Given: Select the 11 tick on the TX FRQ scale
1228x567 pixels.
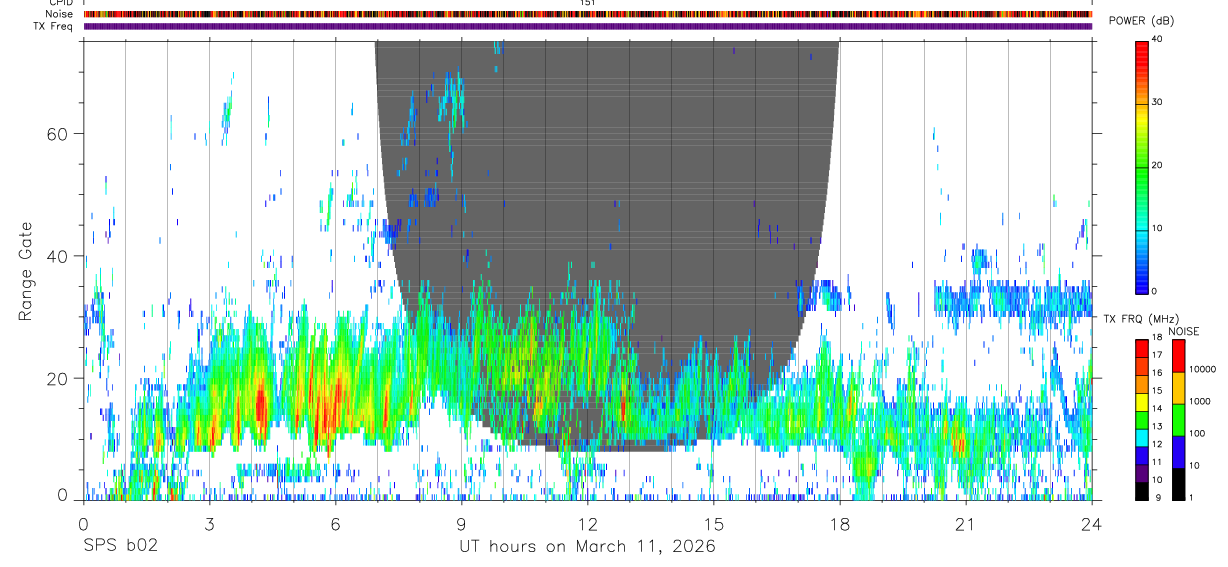Looking at the screenshot, I should point(1158,462).
